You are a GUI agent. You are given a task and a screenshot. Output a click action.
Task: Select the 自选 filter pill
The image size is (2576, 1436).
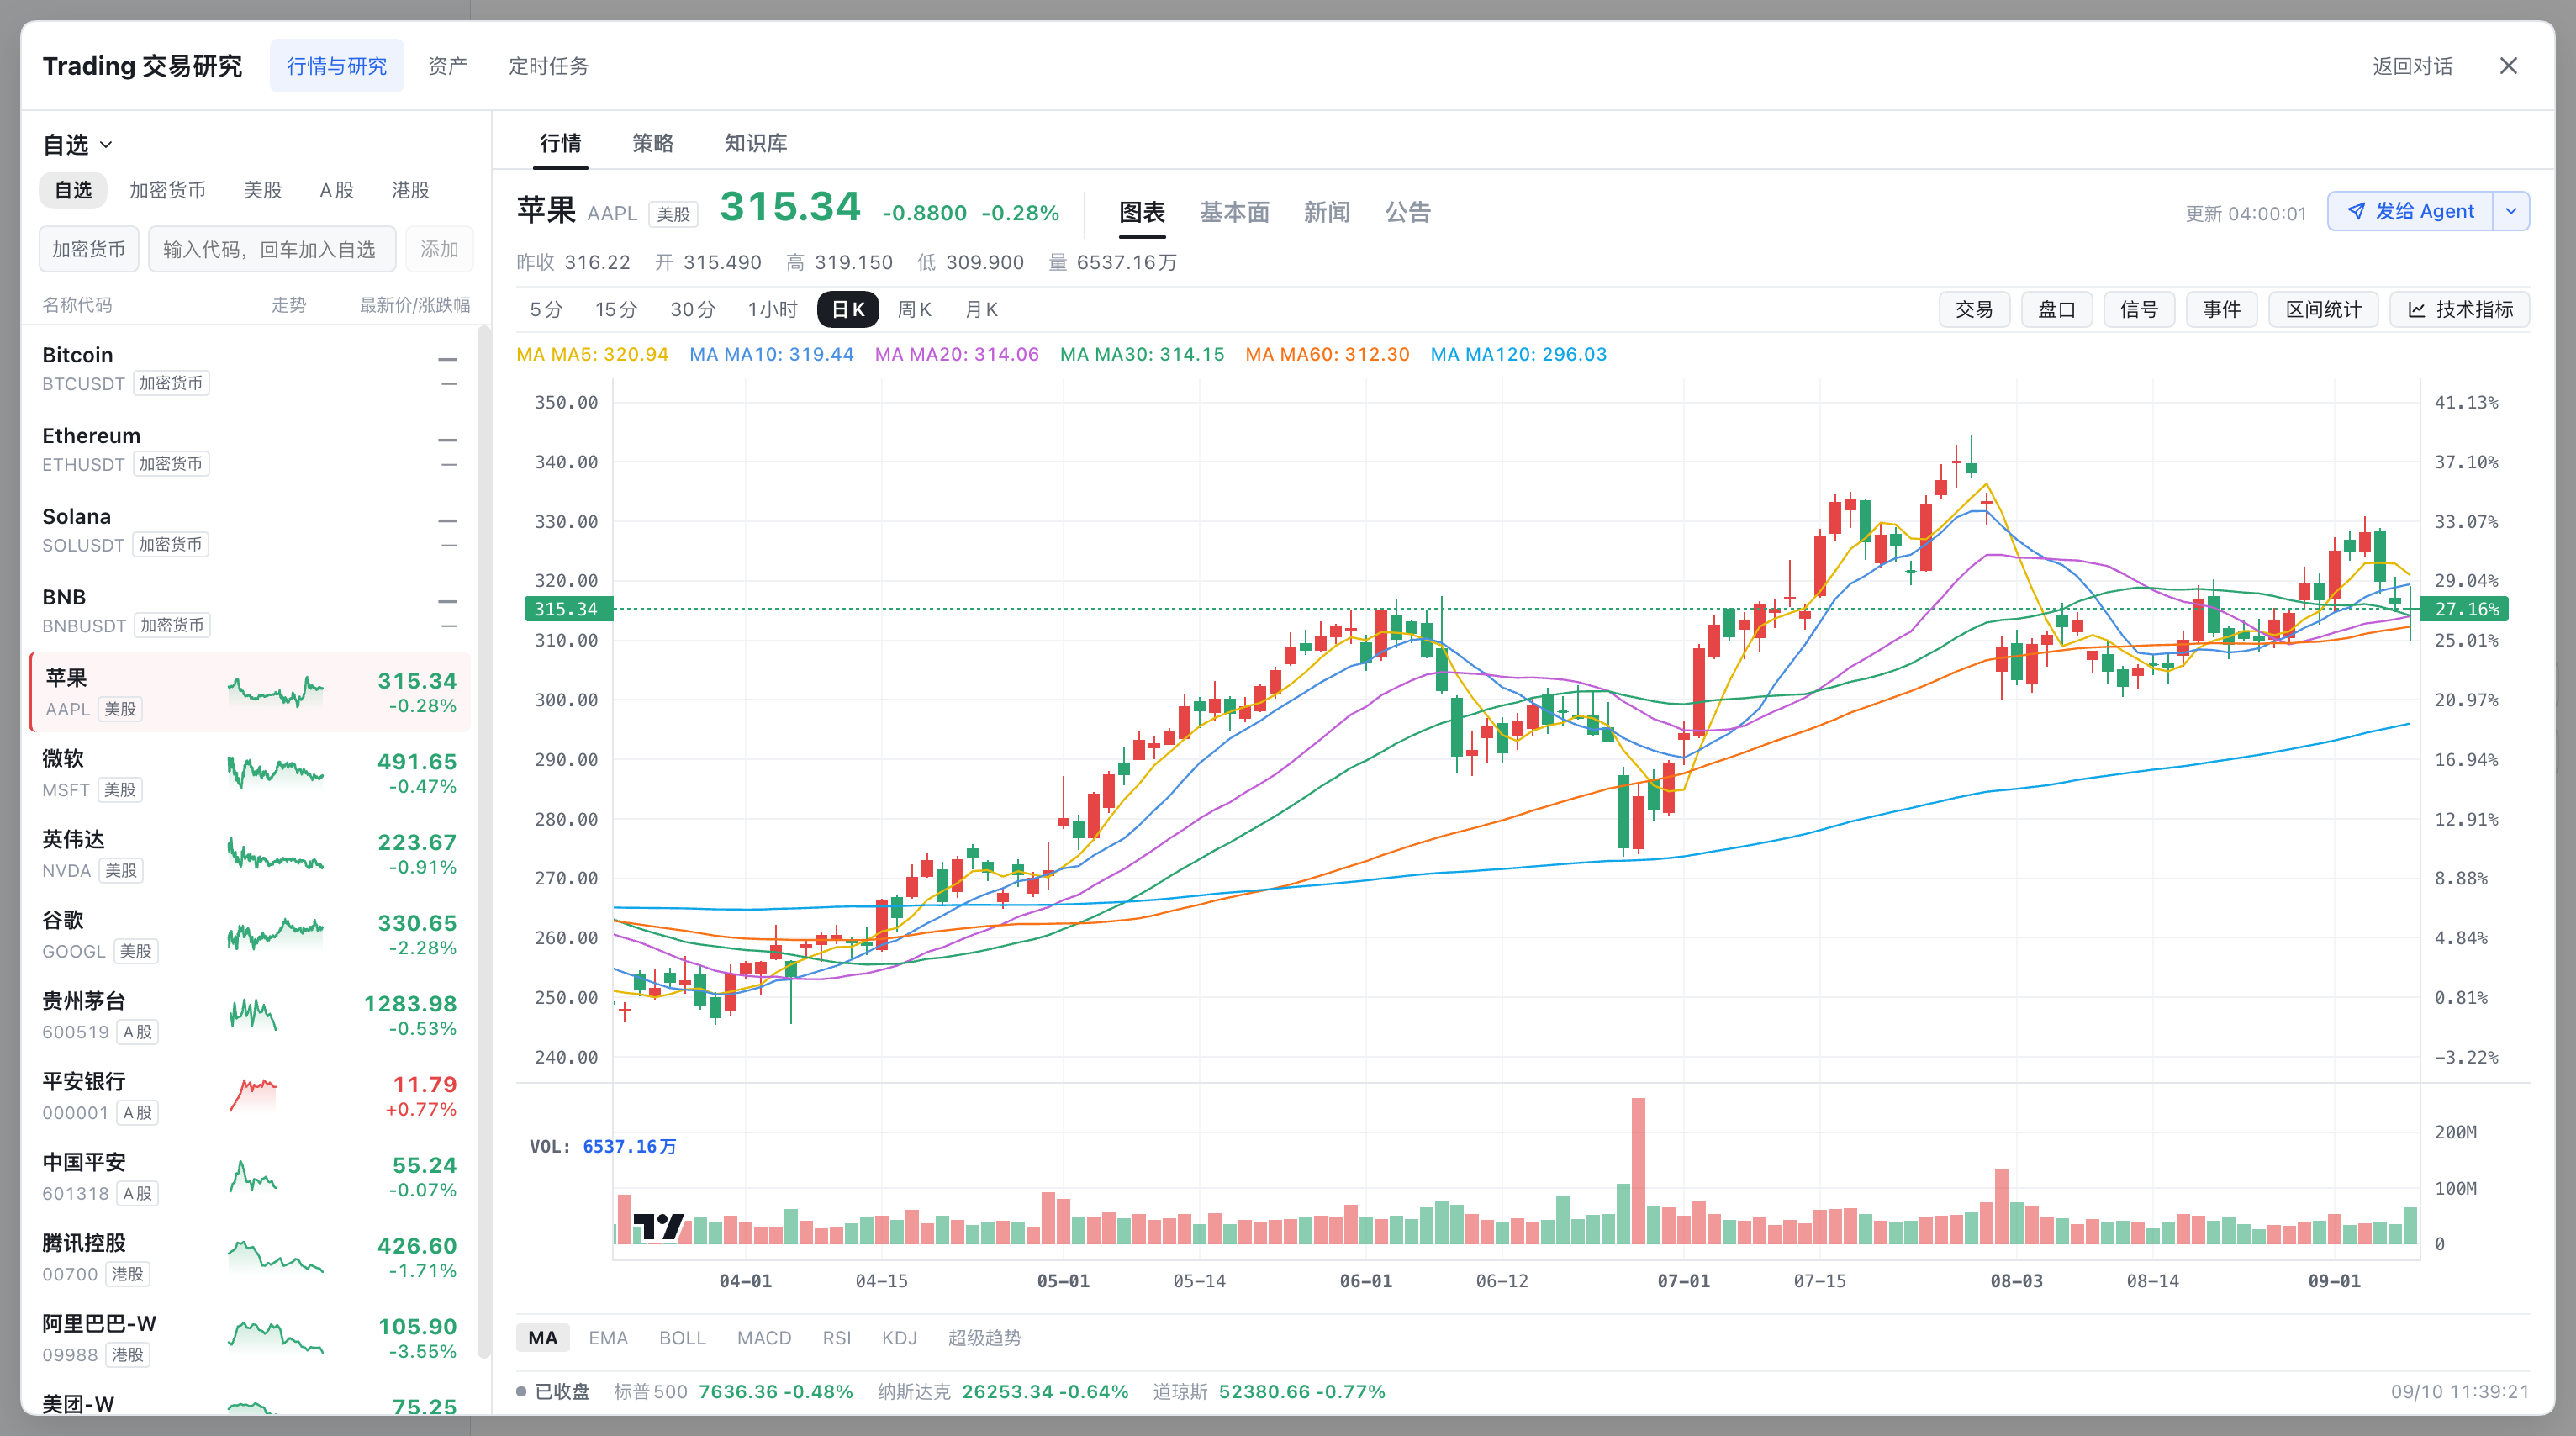pos(73,190)
